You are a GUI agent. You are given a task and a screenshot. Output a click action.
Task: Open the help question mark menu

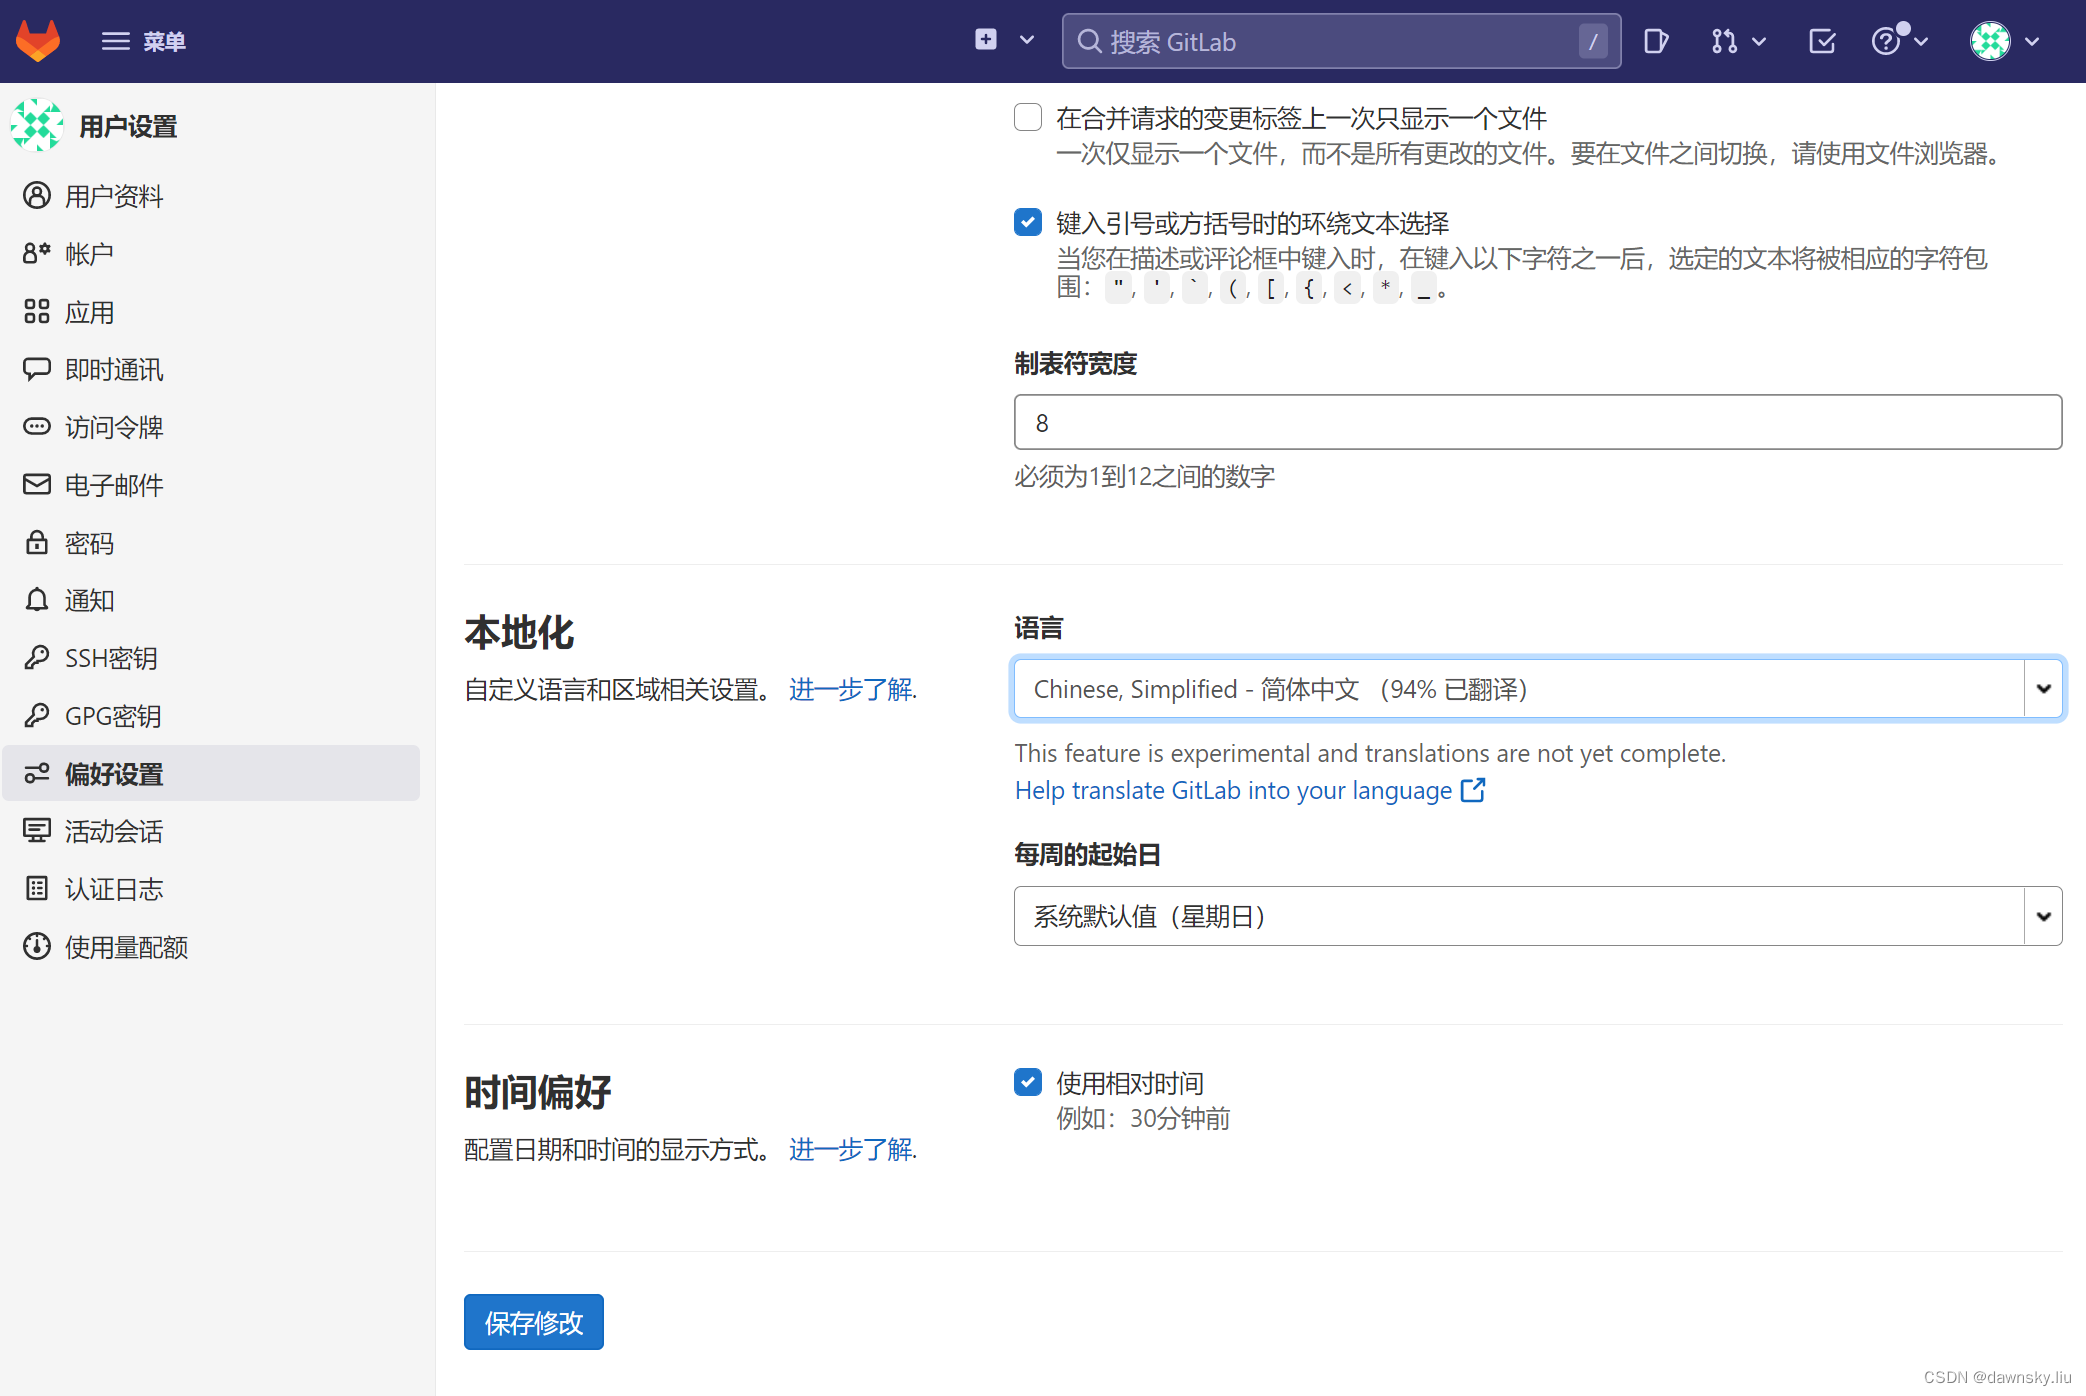[x=1893, y=41]
